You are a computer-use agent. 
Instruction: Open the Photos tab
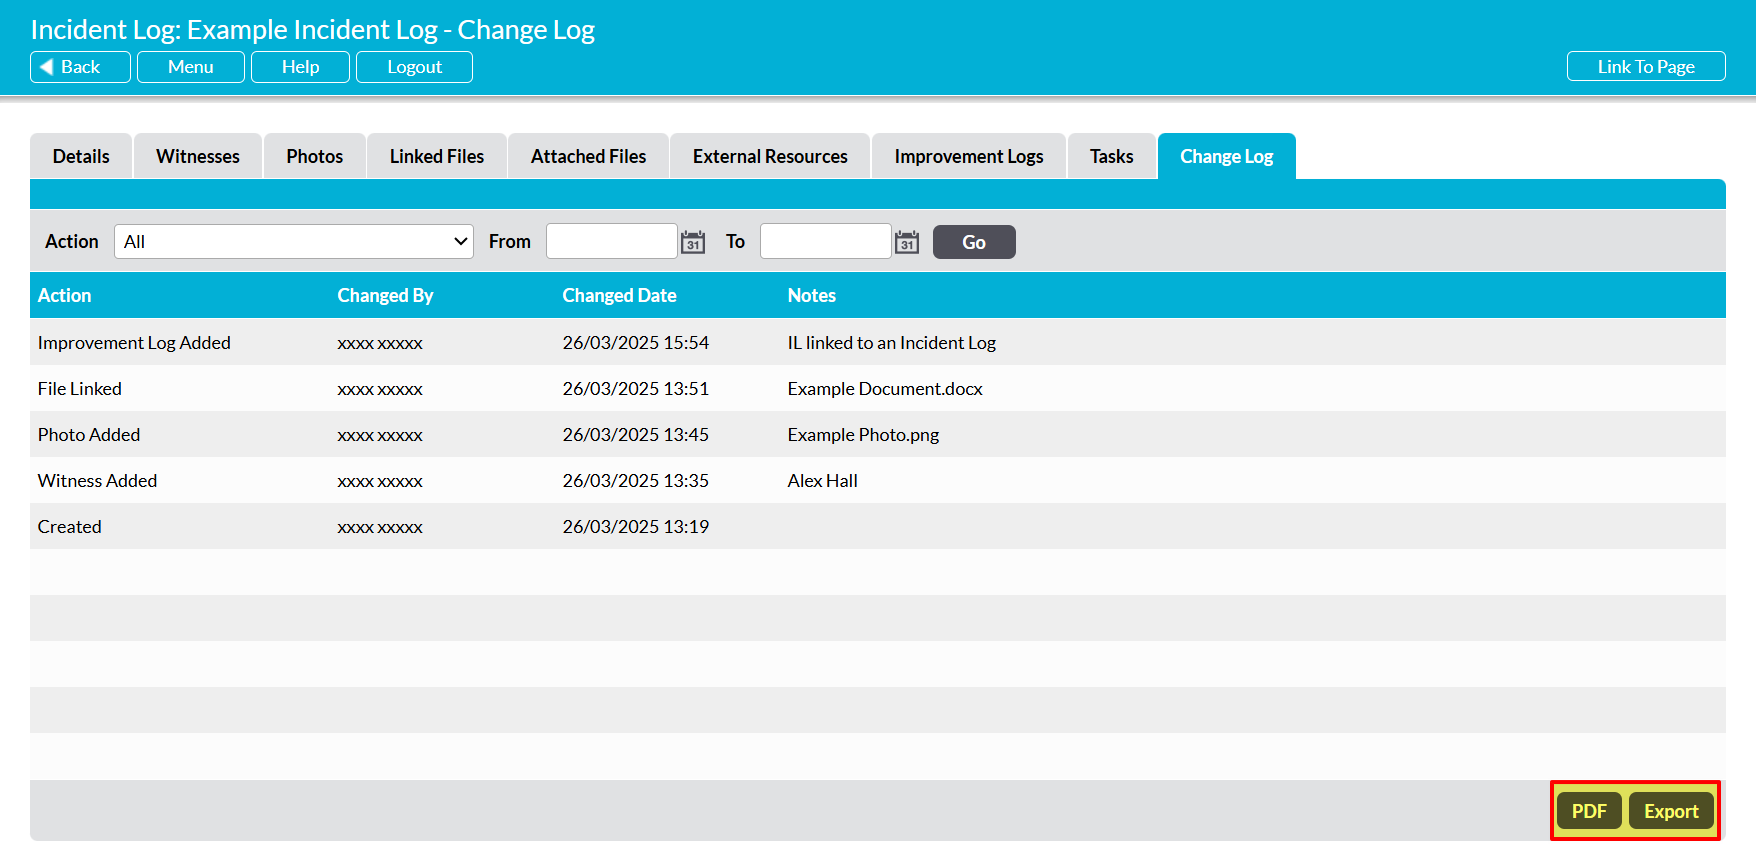click(x=315, y=156)
